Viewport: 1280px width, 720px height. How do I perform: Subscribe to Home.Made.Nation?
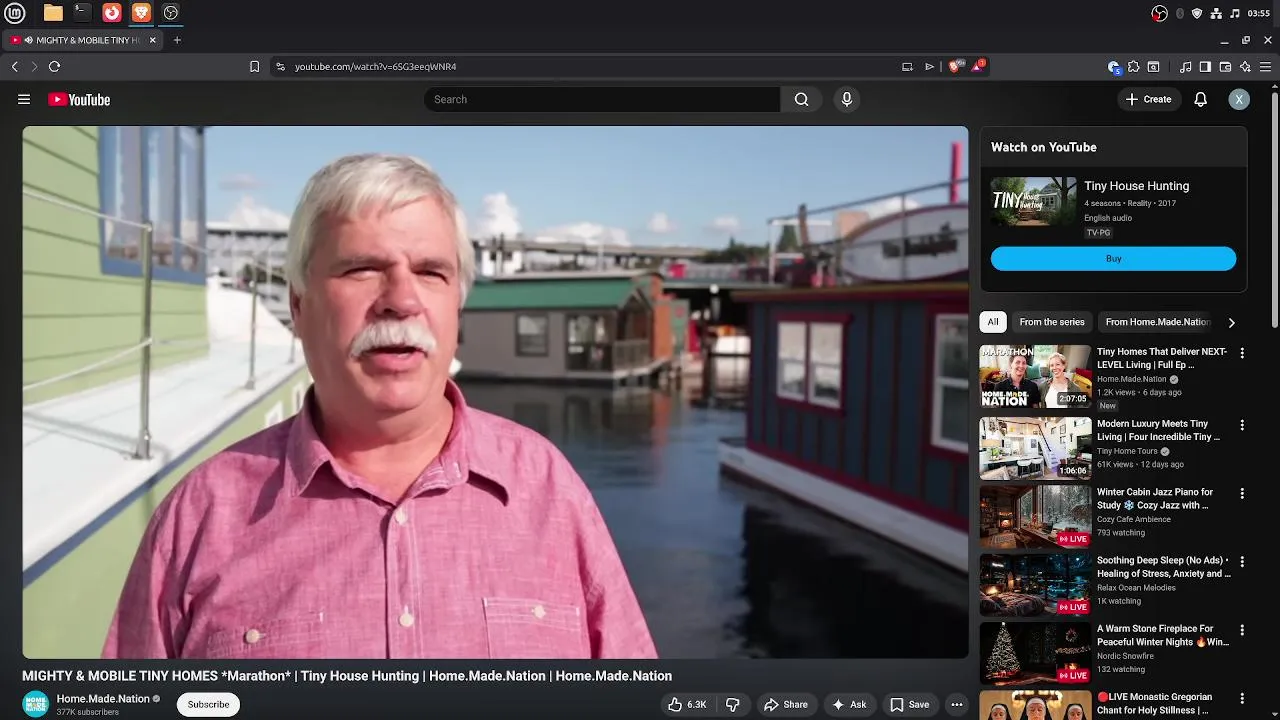click(208, 704)
